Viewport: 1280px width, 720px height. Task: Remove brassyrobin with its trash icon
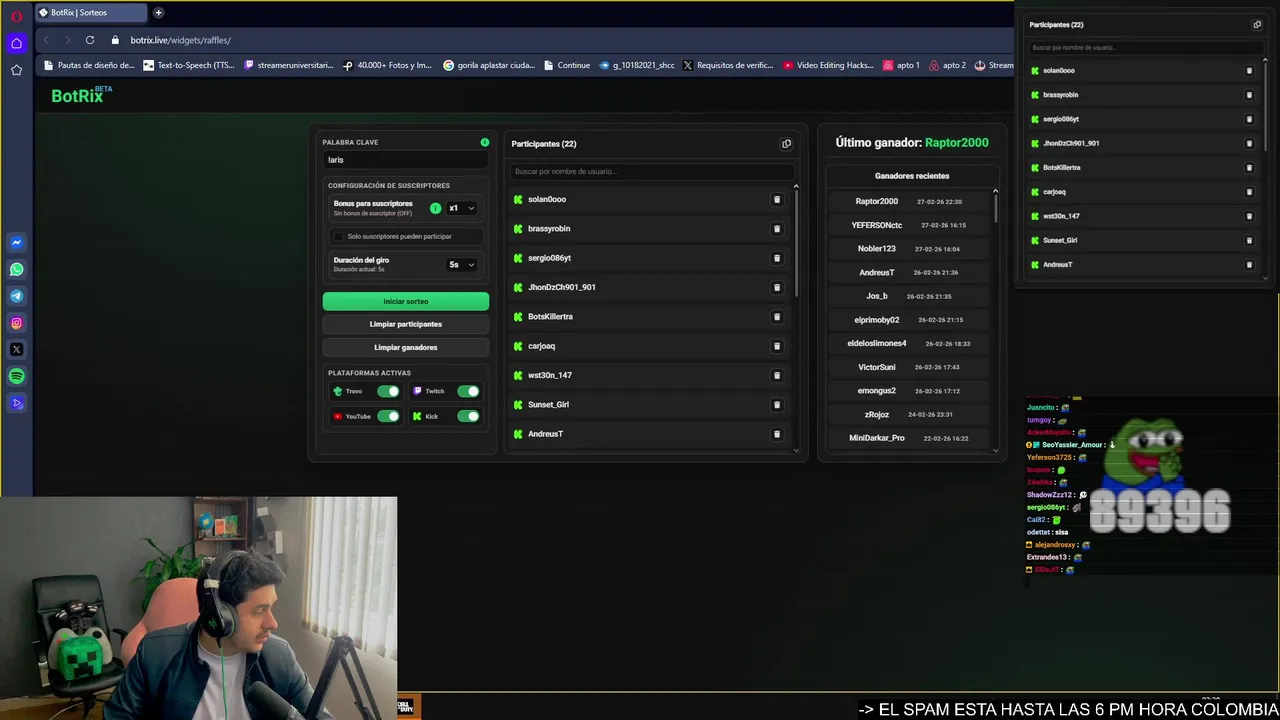777,229
